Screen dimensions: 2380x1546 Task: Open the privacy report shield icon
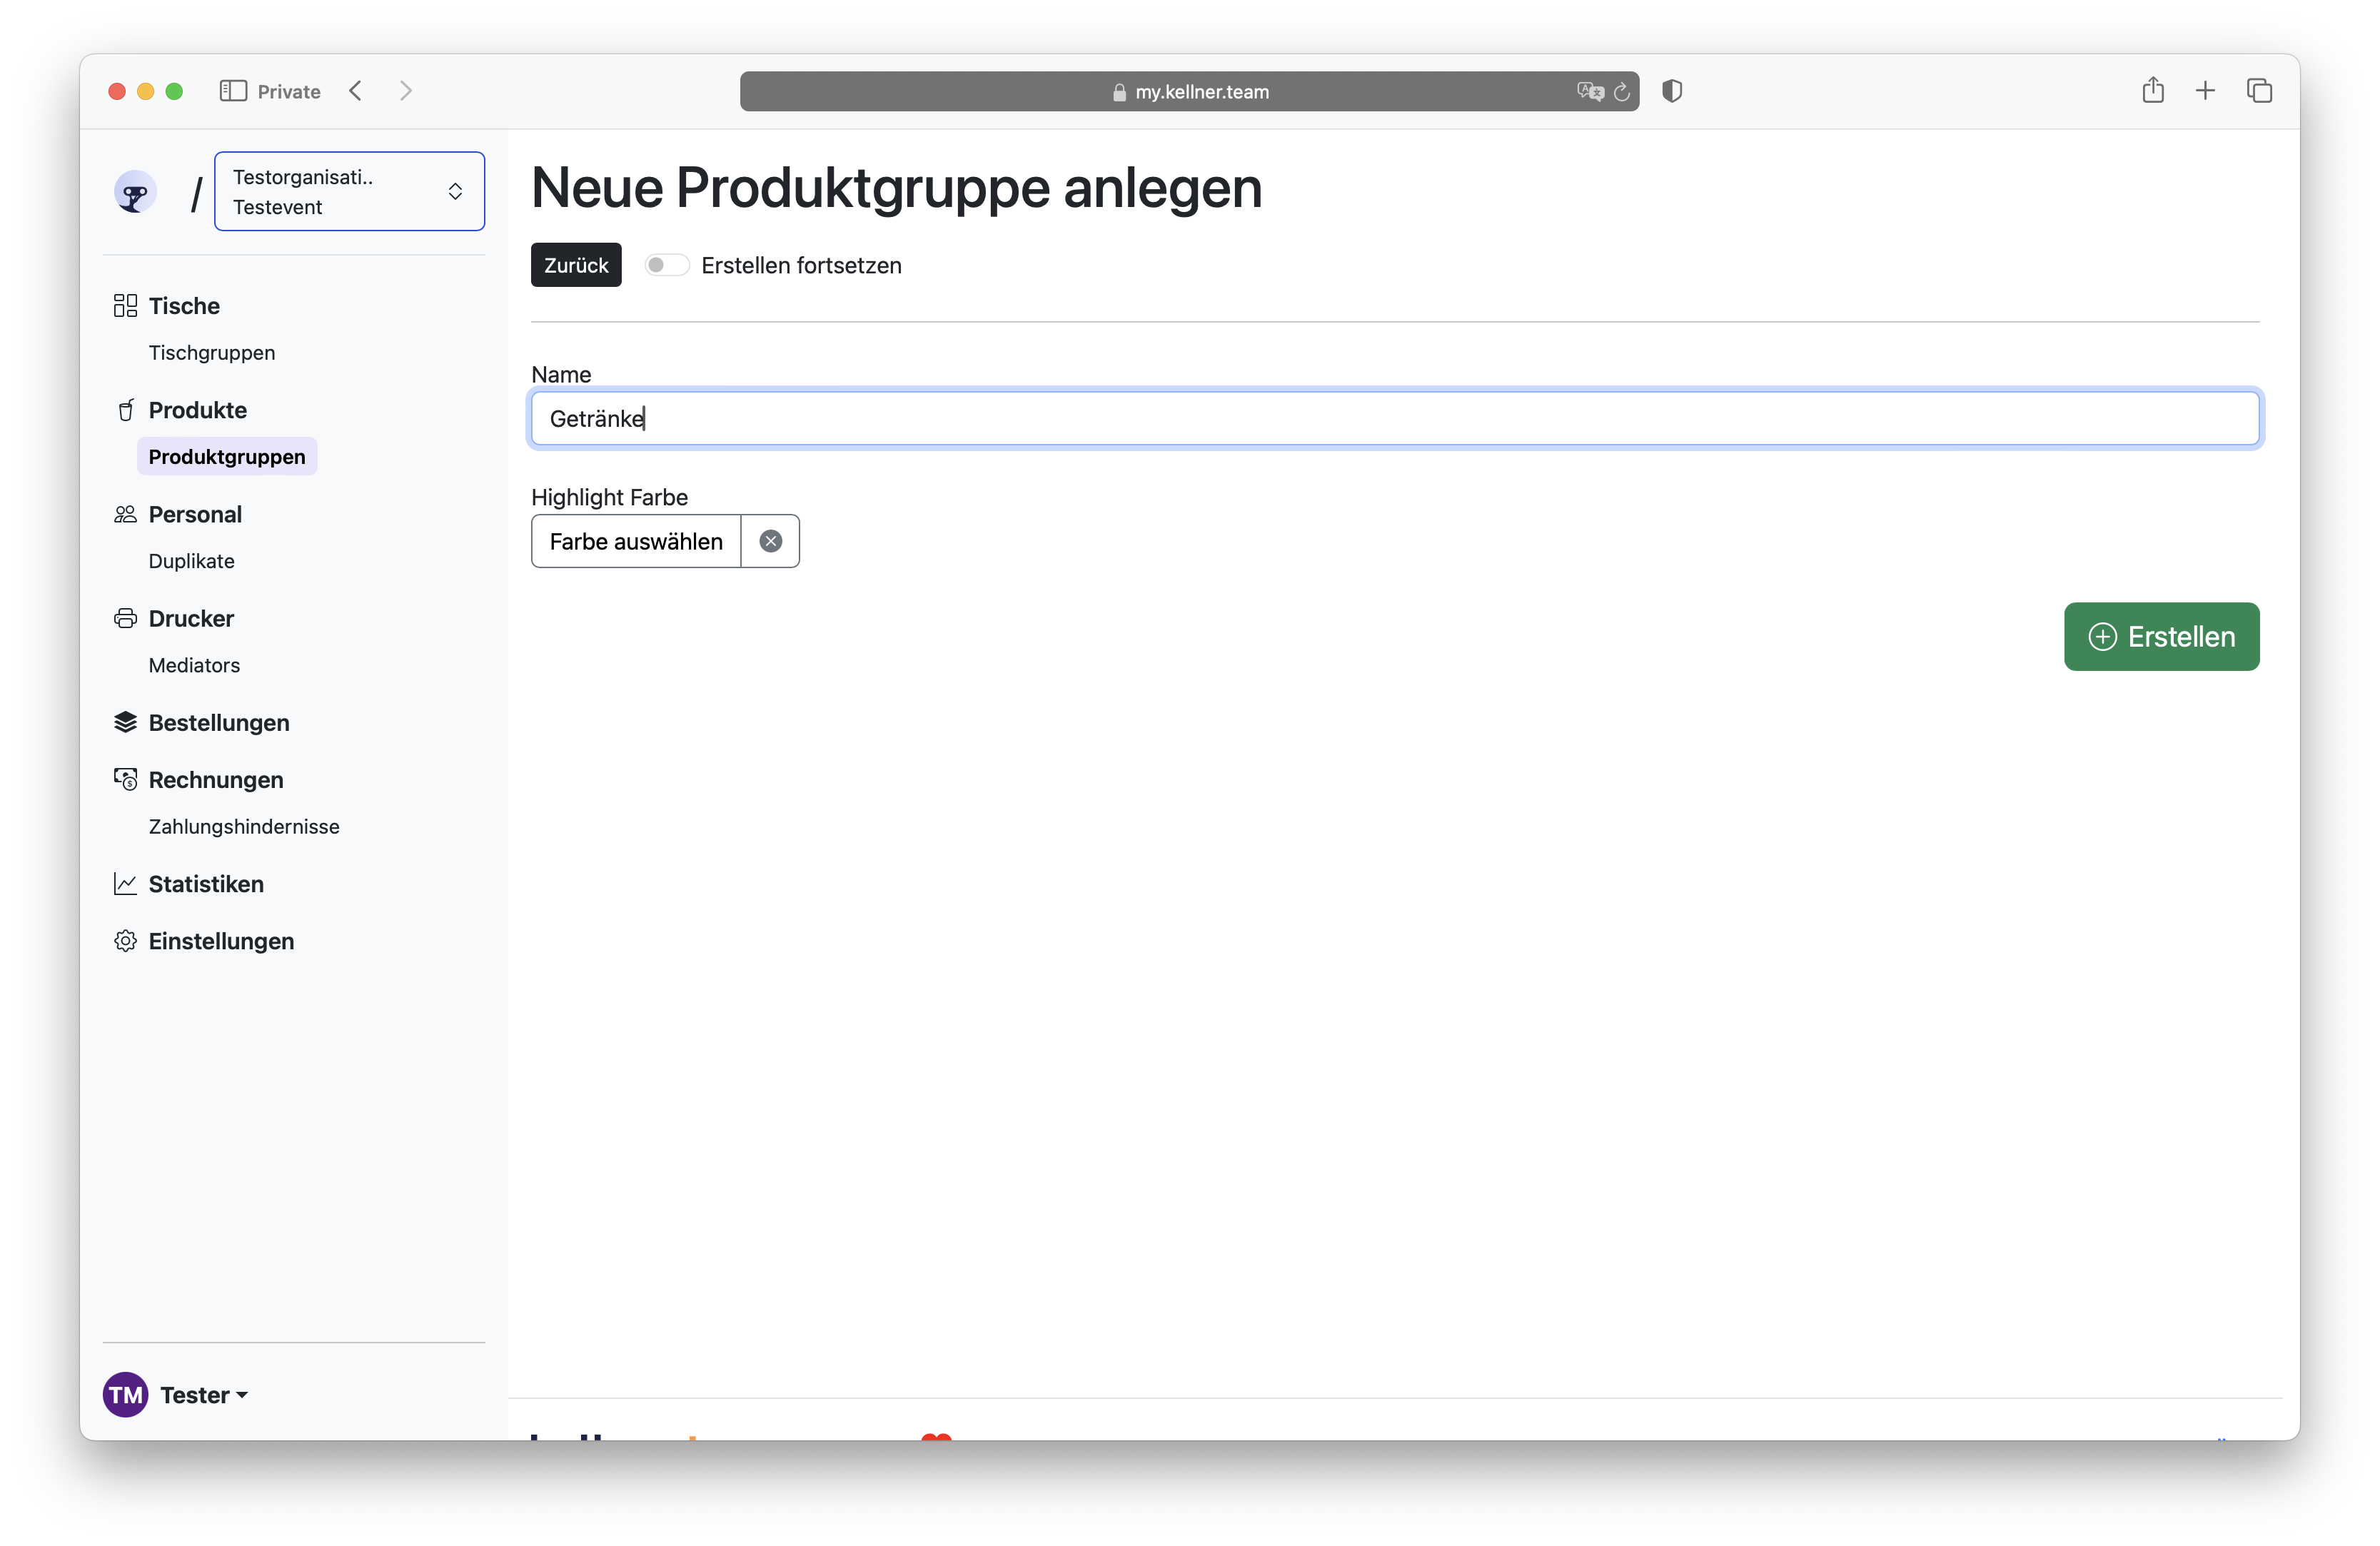(1672, 91)
